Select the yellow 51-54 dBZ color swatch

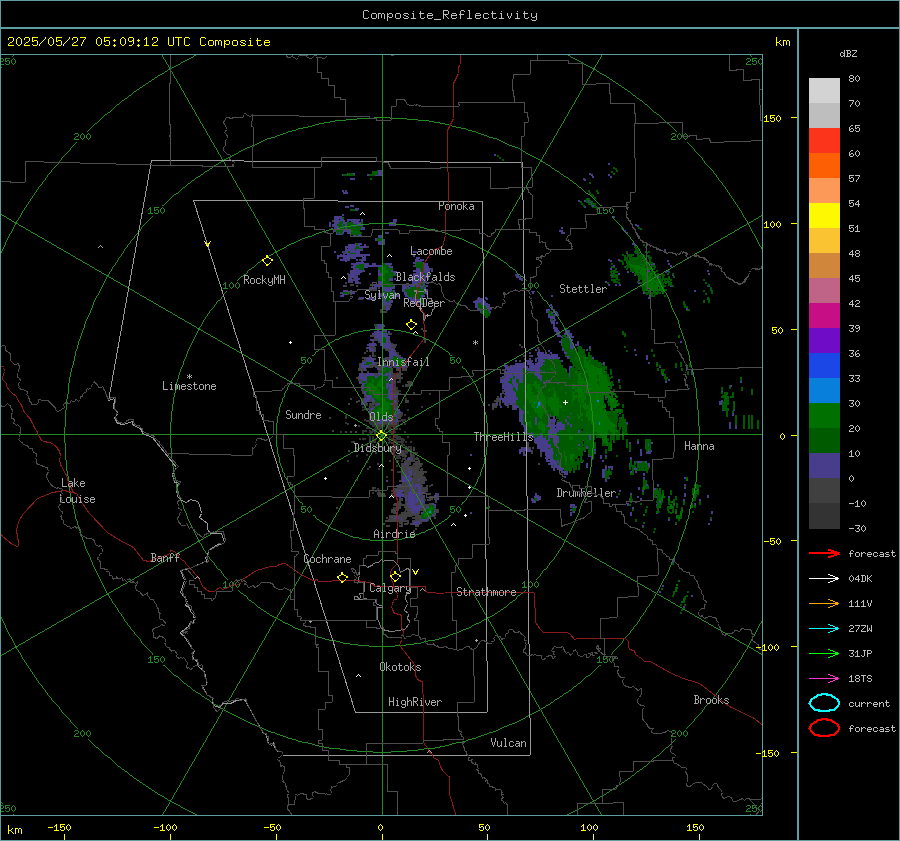[x=824, y=216]
